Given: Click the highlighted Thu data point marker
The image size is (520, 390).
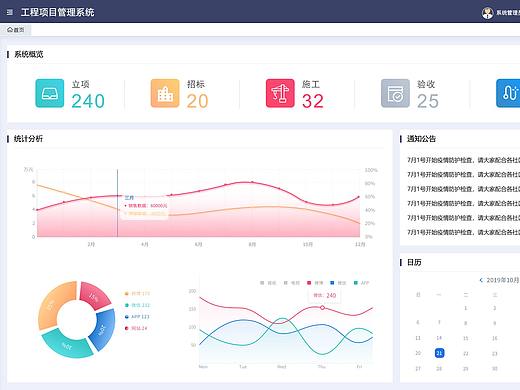Looking at the screenshot, I should pyautogui.click(x=322, y=308).
